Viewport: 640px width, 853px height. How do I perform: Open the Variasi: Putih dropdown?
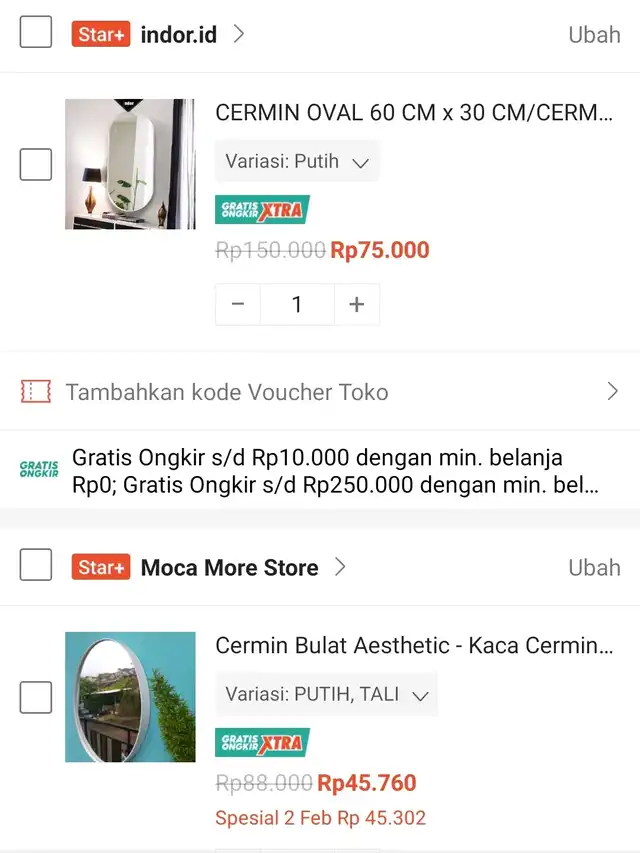[x=297, y=161]
